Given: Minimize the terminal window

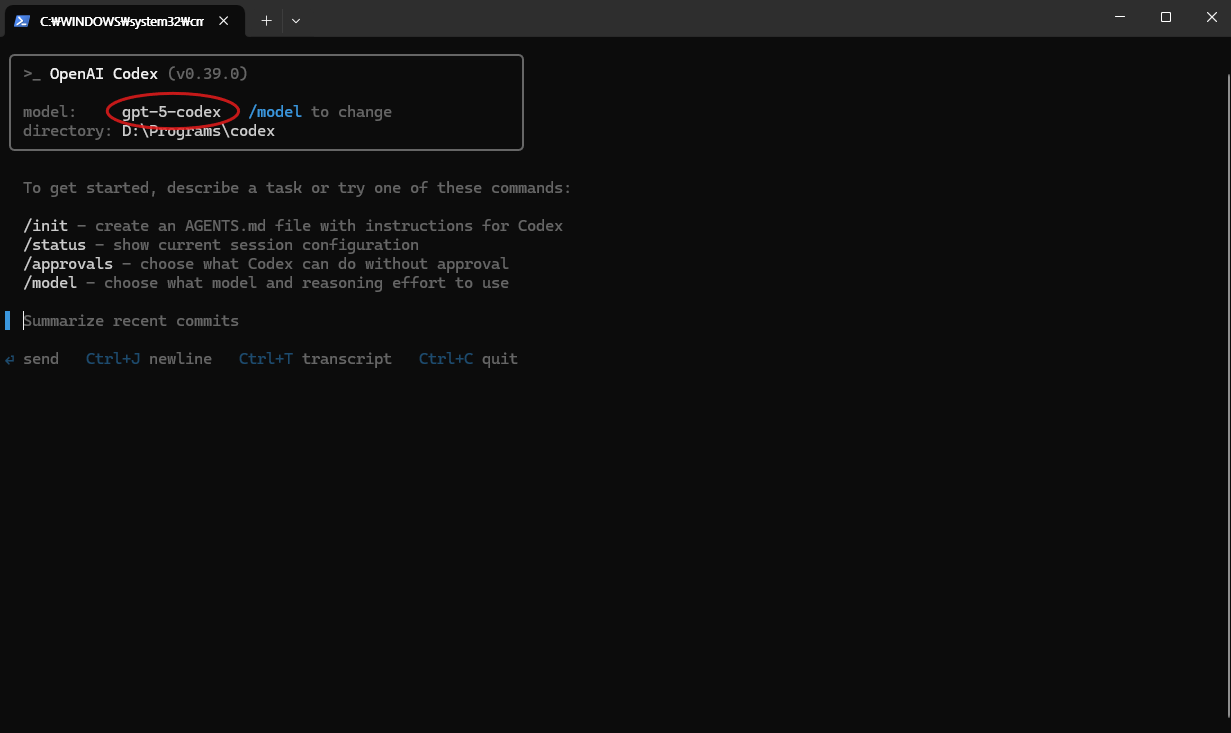Looking at the screenshot, I should click(x=1119, y=18).
